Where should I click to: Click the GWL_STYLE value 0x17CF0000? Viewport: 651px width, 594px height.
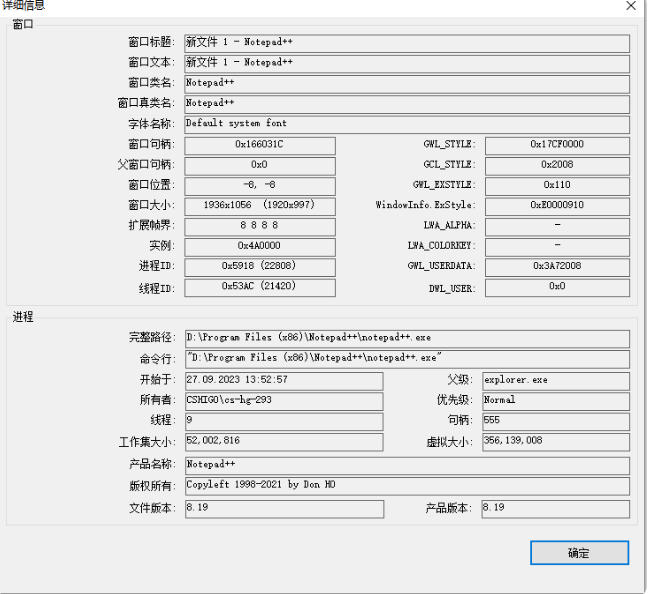pyautogui.click(x=557, y=145)
